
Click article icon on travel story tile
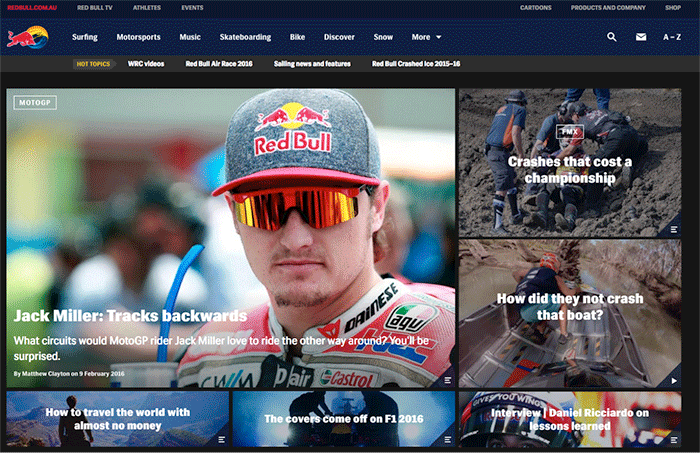221,440
